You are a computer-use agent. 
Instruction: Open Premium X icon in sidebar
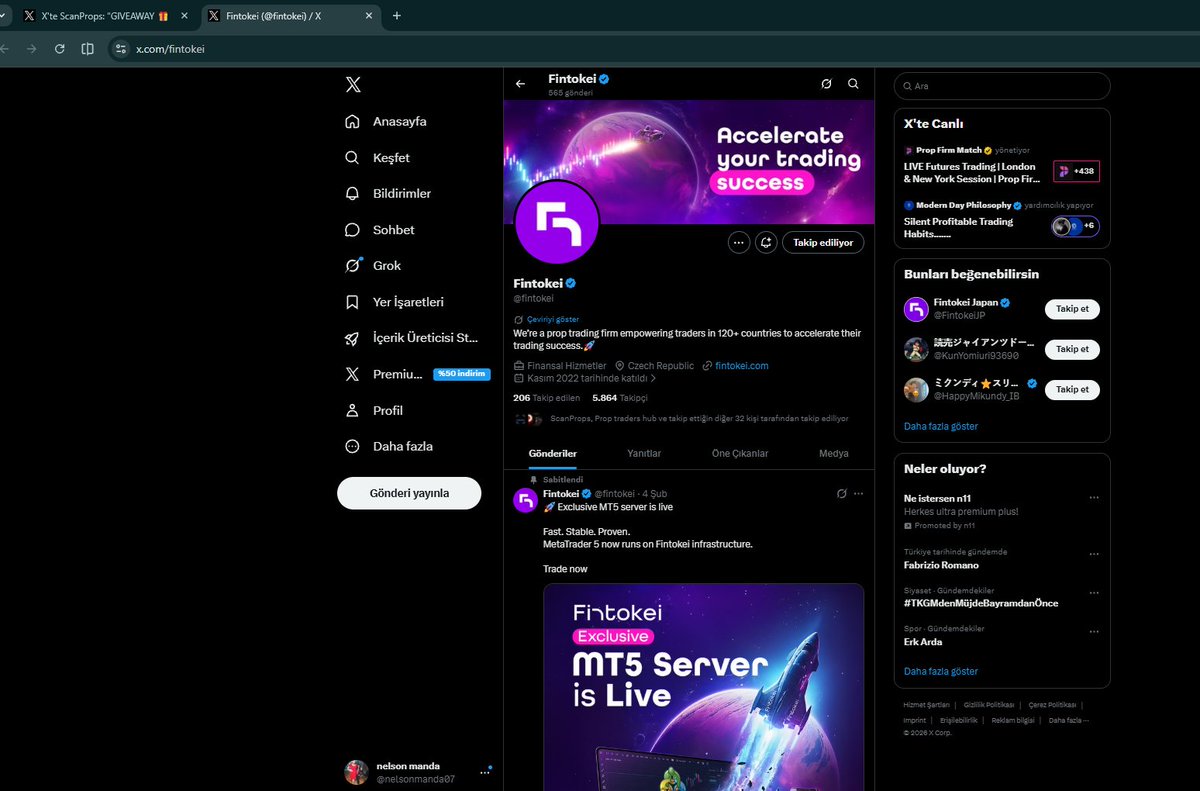(x=352, y=374)
